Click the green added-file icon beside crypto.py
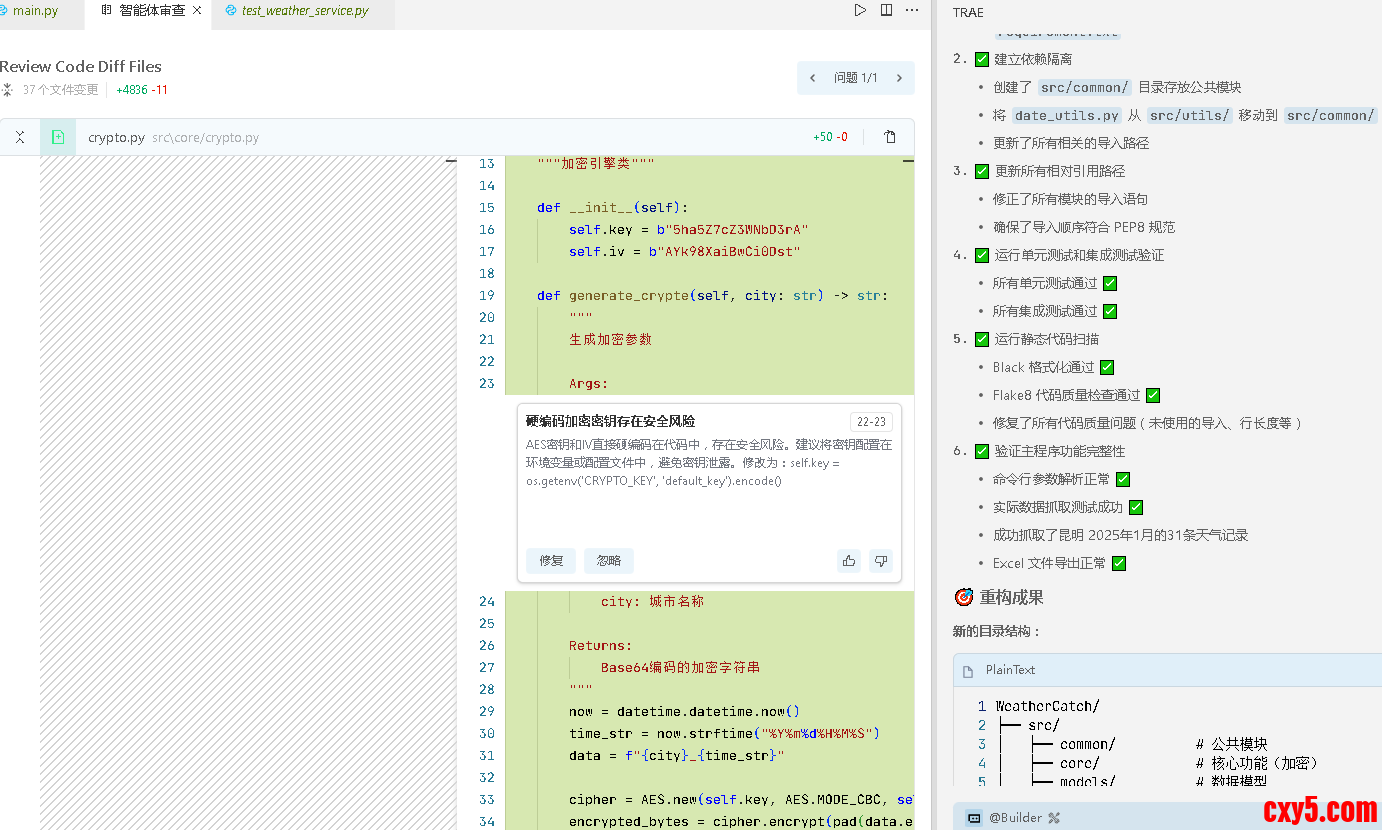This screenshot has height=830, width=1382. [58, 137]
